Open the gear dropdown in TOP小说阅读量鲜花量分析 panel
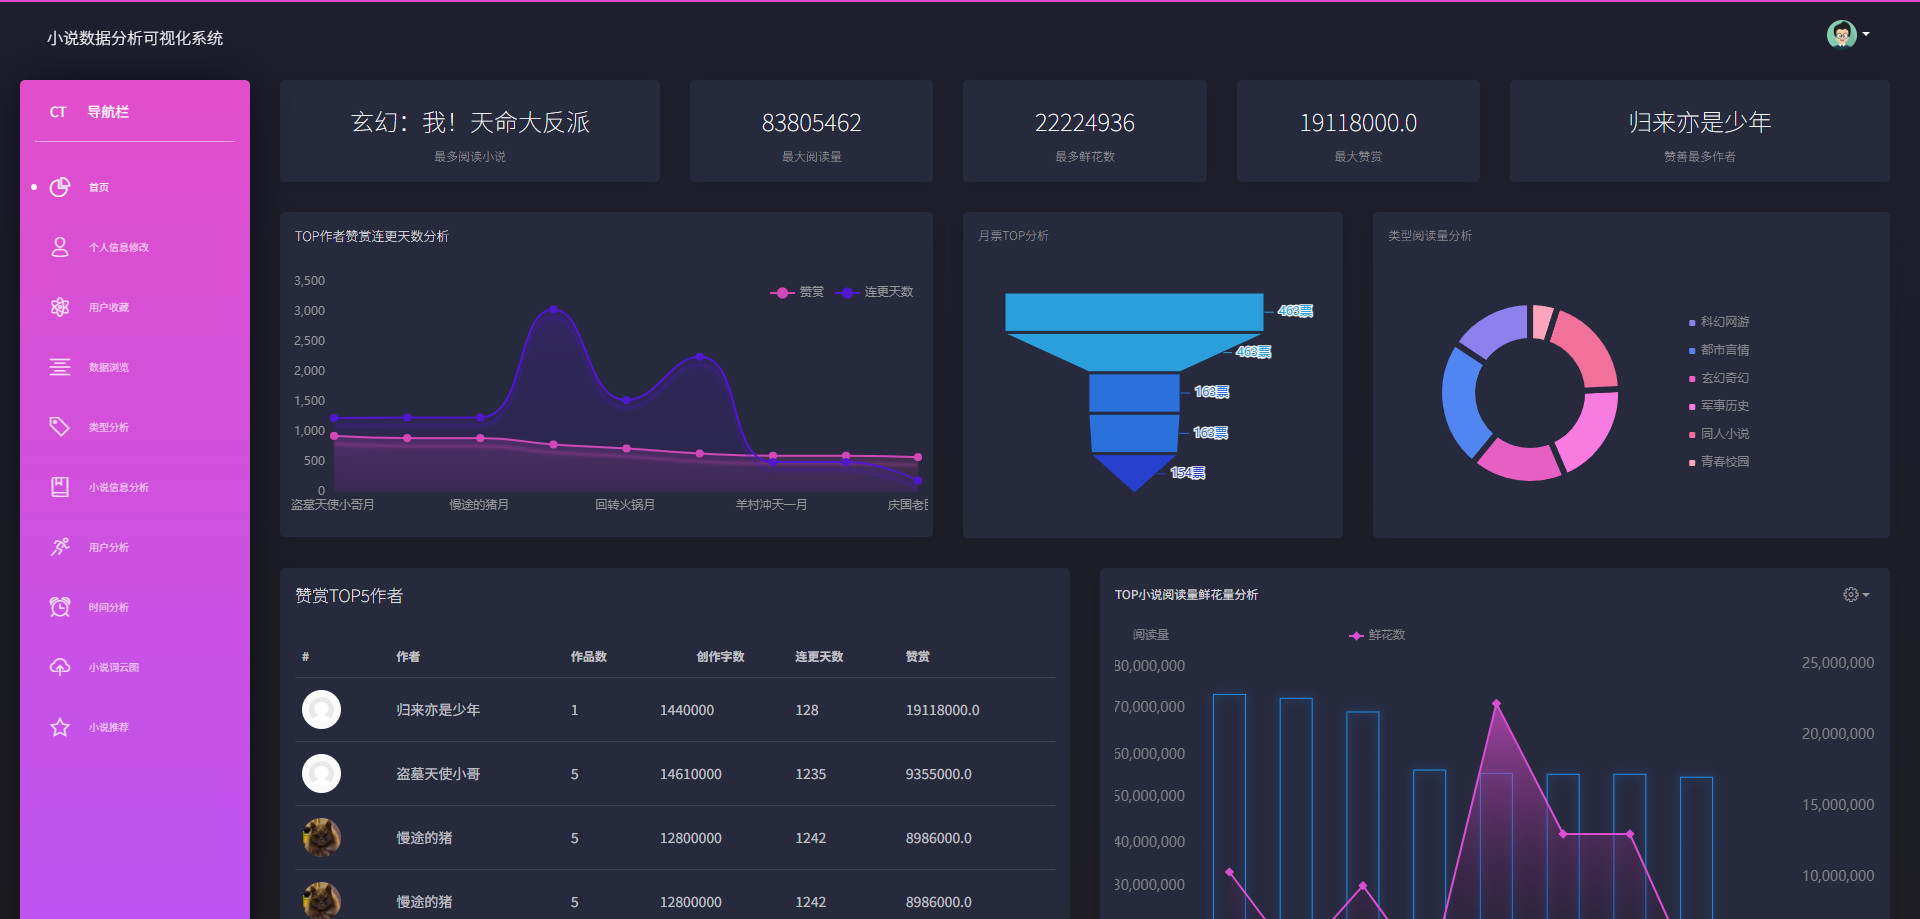This screenshot has width=1920, height=919. 1856,594
